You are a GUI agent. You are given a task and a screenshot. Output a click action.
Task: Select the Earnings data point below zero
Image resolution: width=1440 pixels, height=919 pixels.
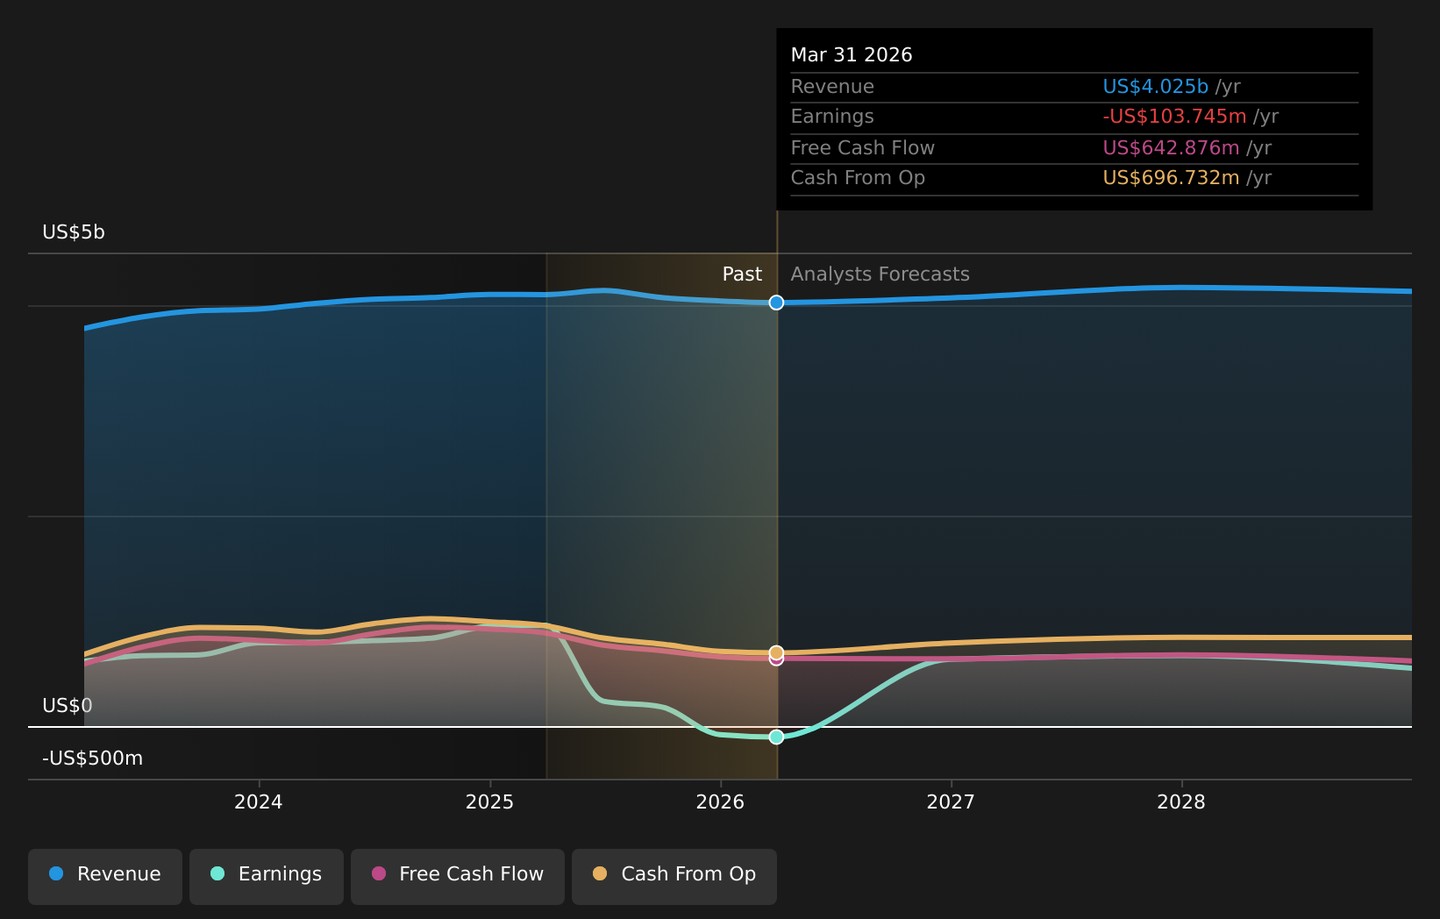pos(776,737)
